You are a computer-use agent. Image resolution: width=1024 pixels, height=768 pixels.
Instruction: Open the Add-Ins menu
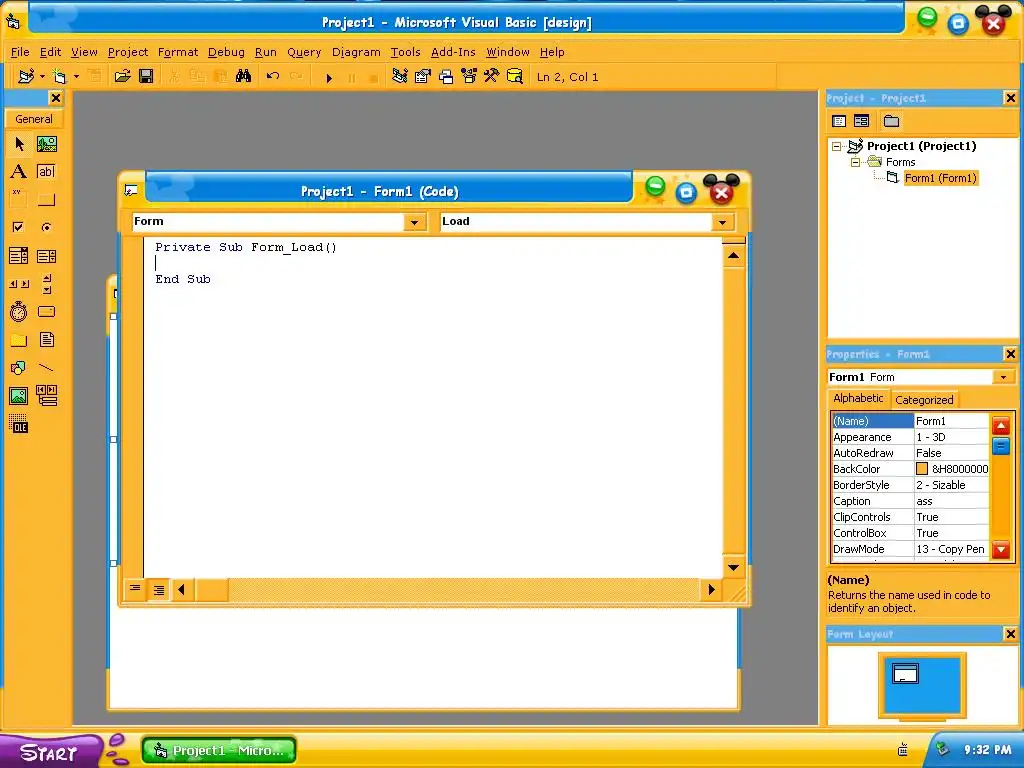pos(453,52)
